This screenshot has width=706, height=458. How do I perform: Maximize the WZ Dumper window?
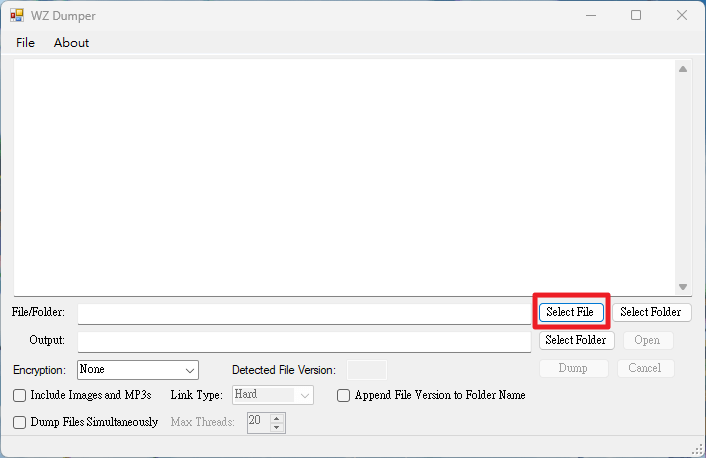pos(636,15)
